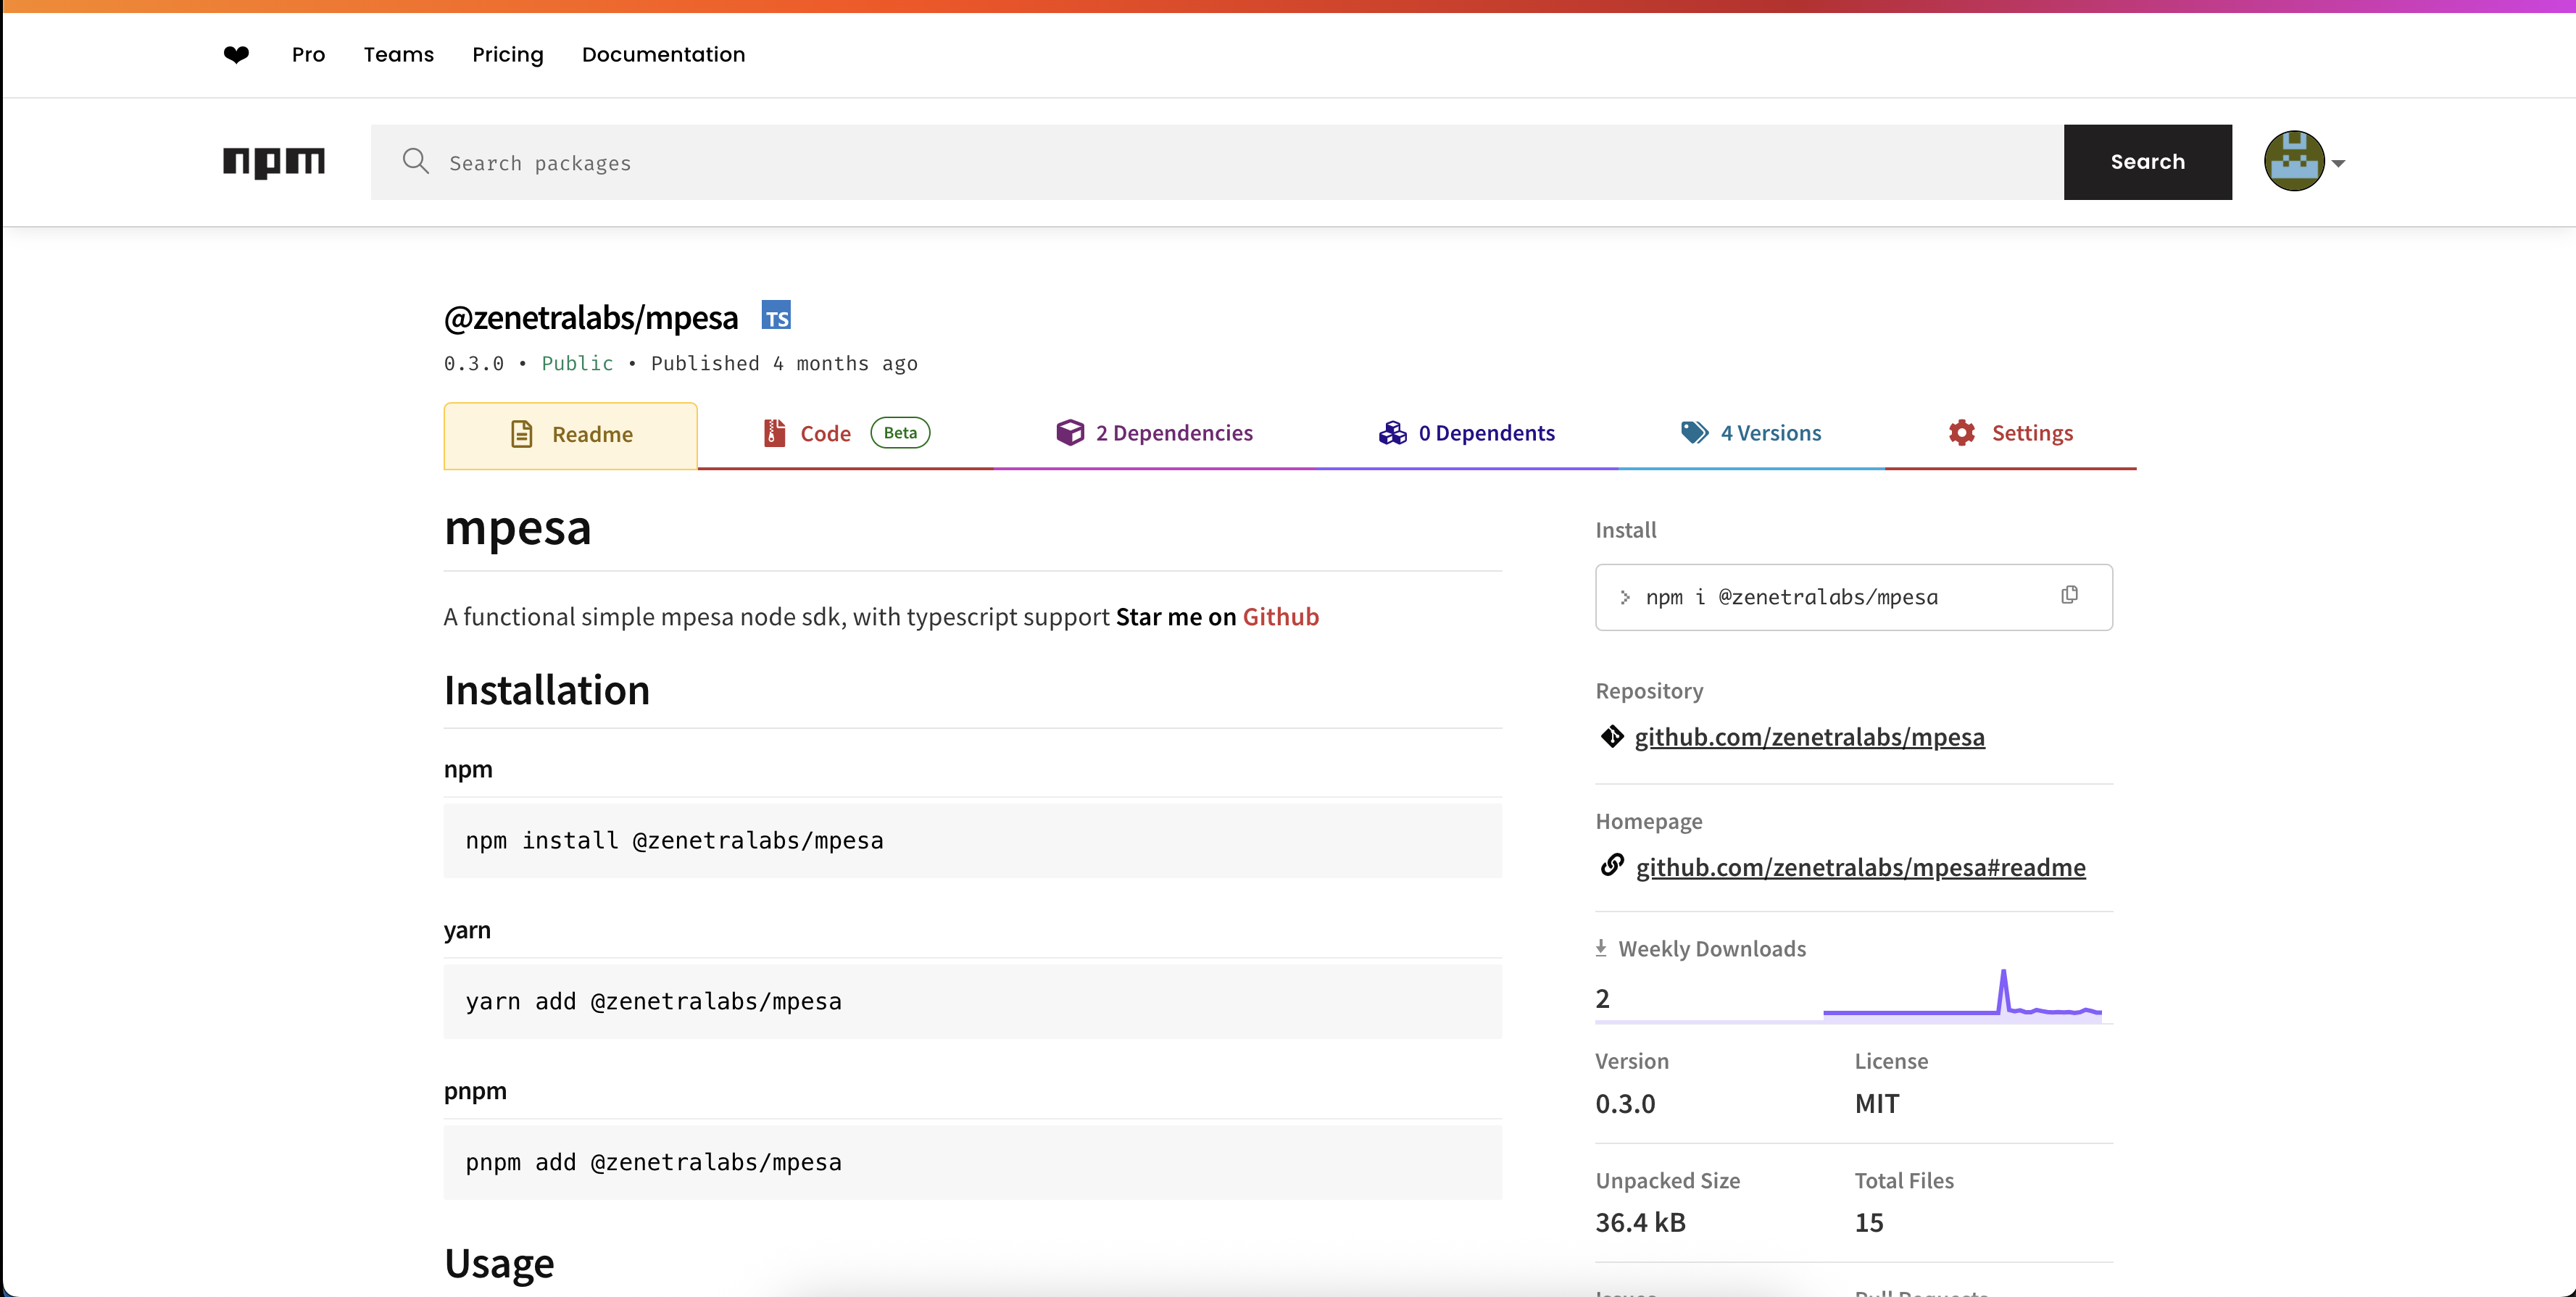Click the Dependencies cube icon

pos(1070,433)
